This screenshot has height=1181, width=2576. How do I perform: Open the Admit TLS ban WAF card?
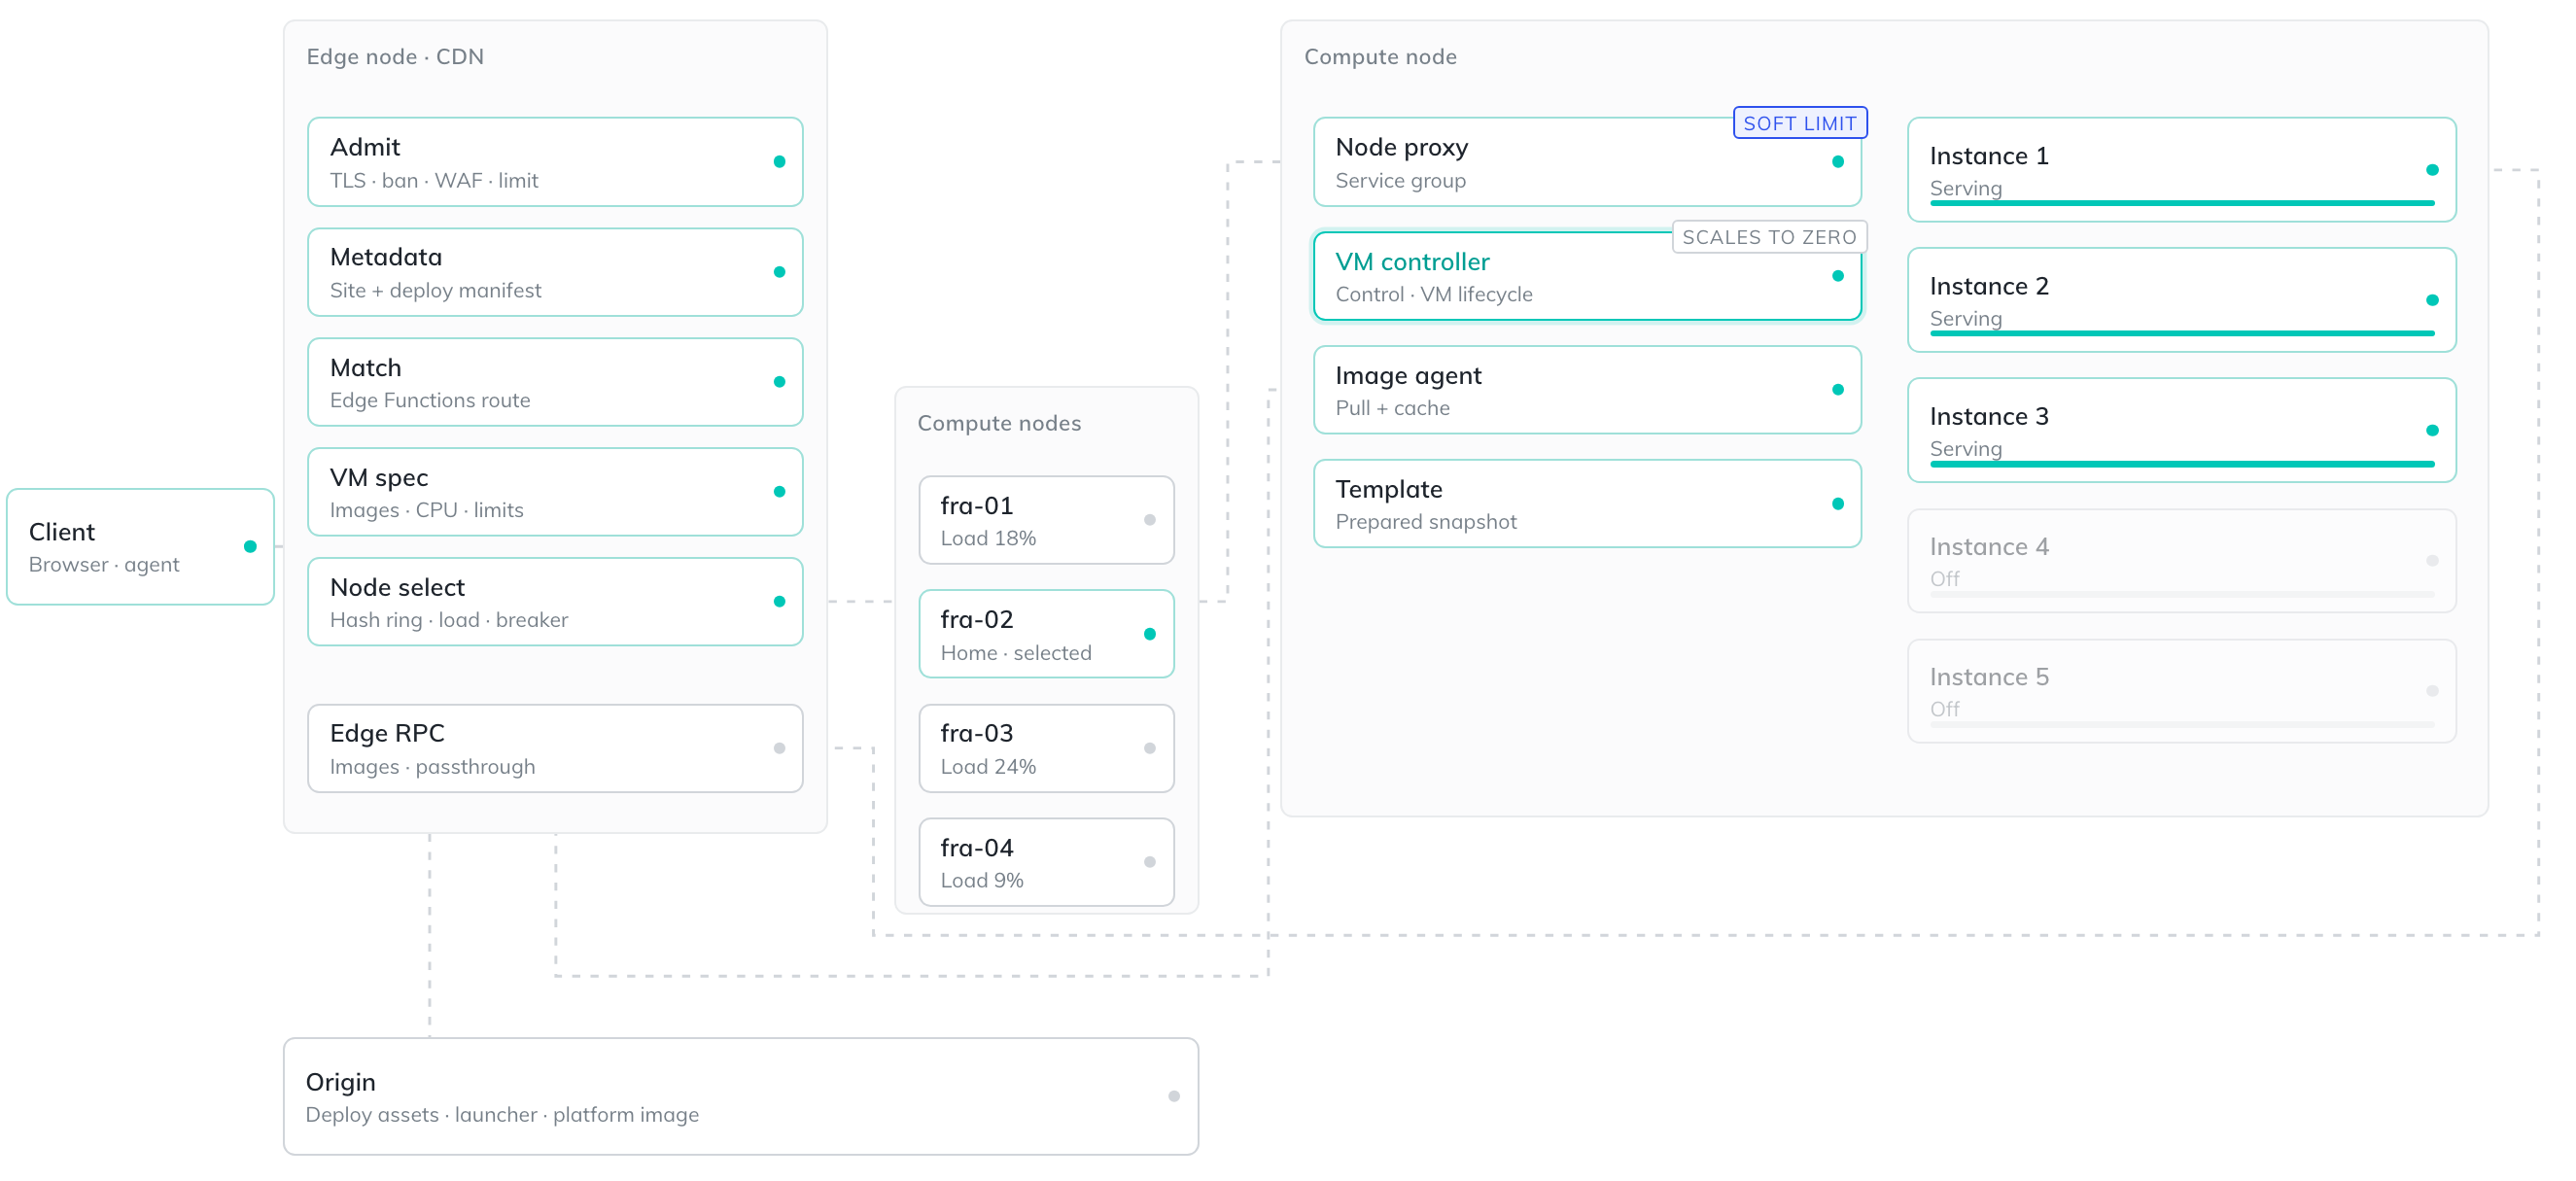555,162
